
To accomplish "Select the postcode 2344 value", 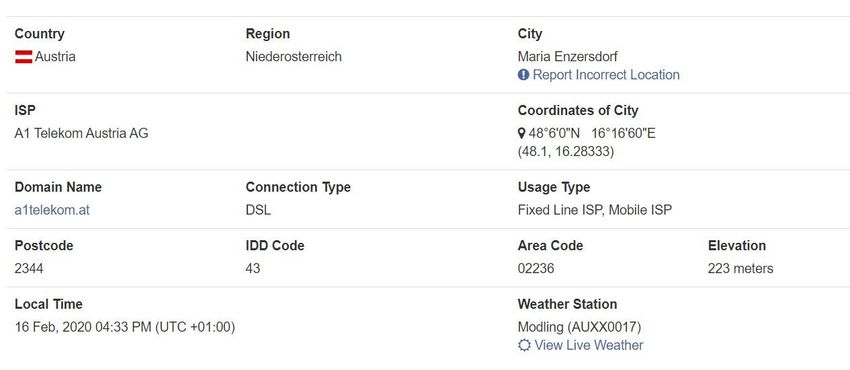I will click(29, 269).
